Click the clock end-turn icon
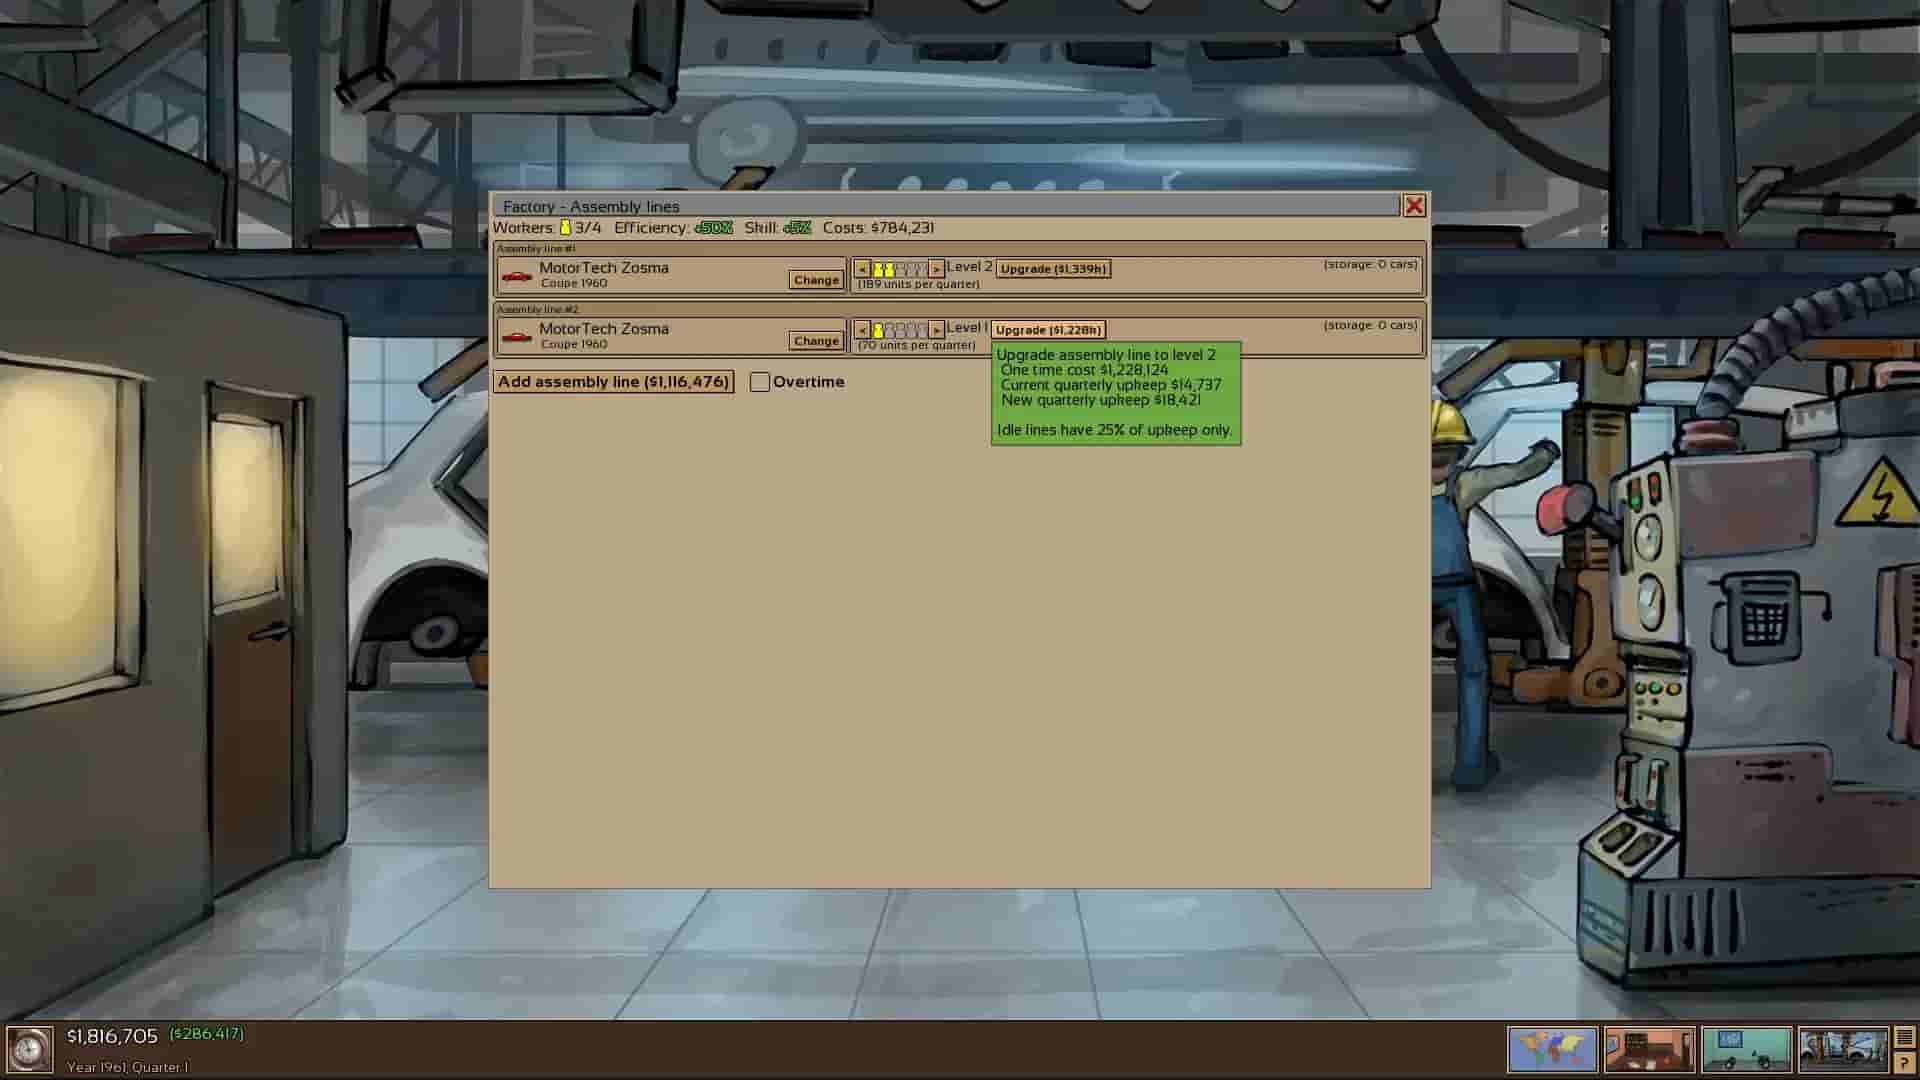Screen dimensions: 1920x1080 click(29, 1049)
